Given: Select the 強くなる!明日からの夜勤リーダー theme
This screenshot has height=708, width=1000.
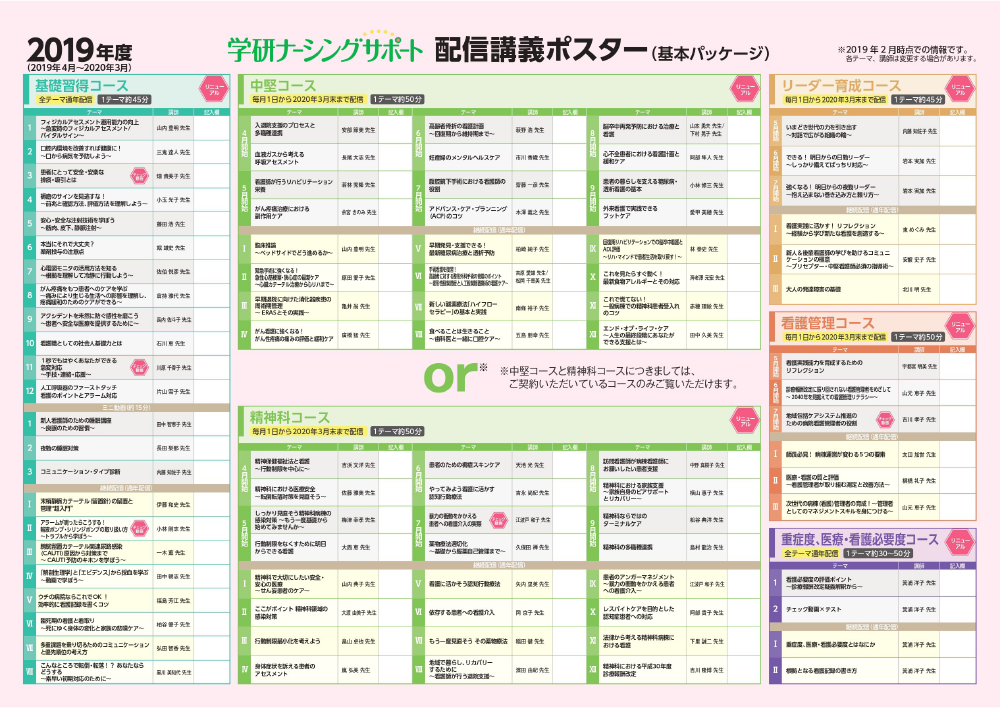Looking at the screenshot, I should (832, 191).
